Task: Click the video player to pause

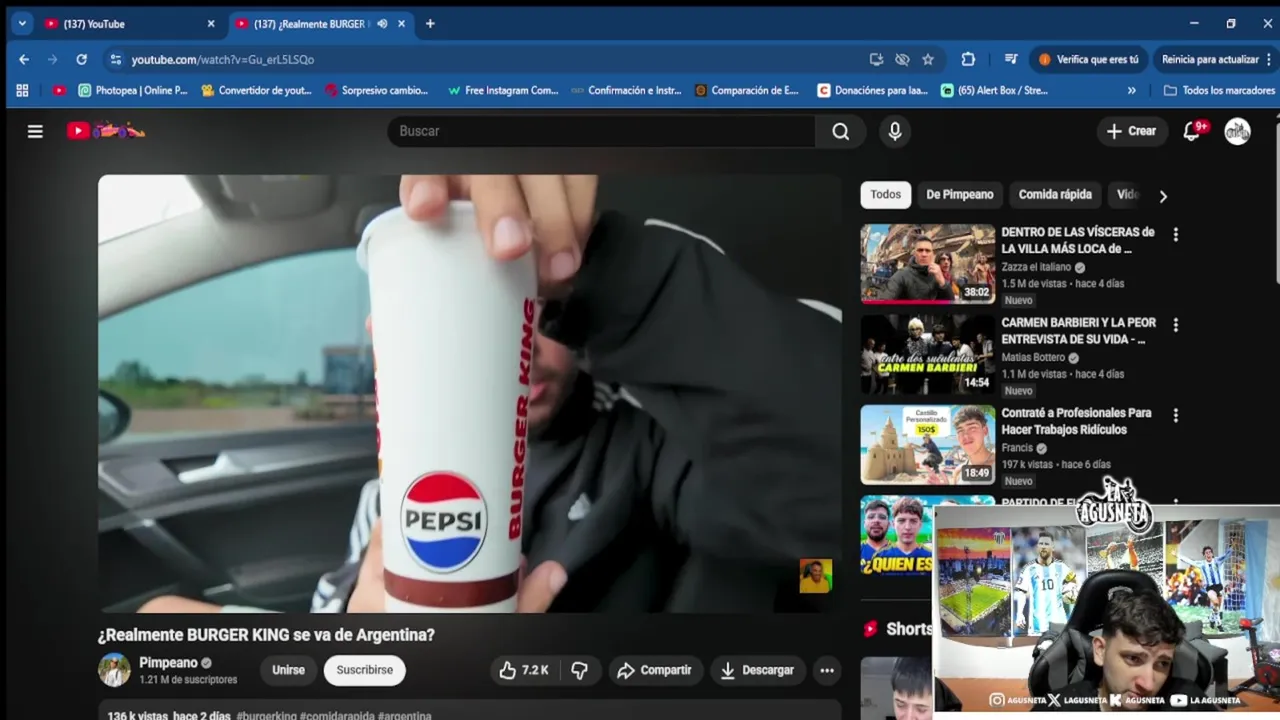Action: [469, 394]
